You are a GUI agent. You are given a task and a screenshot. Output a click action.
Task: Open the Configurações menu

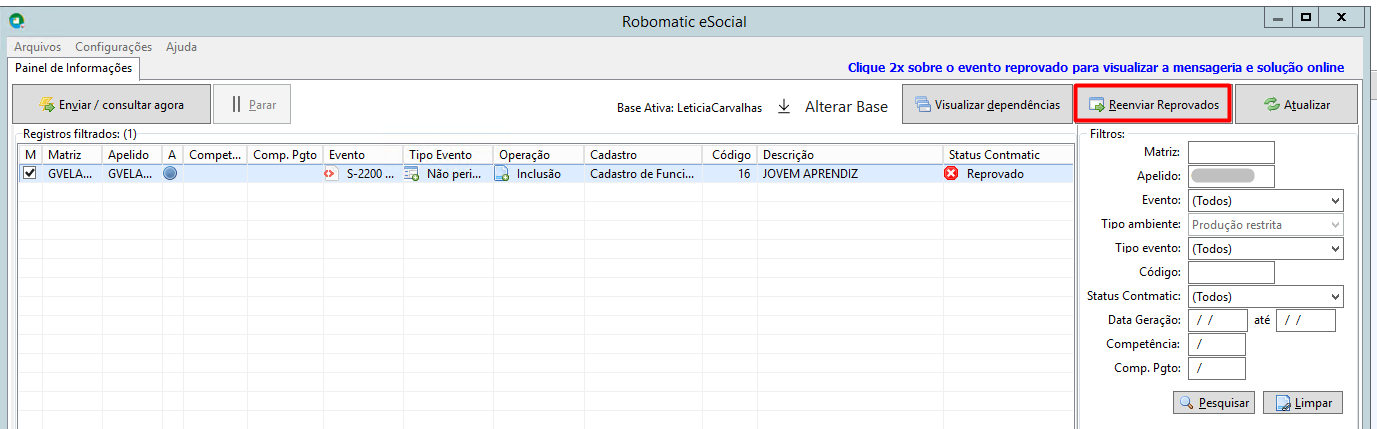pyautogui.click(x=113, y=47)
